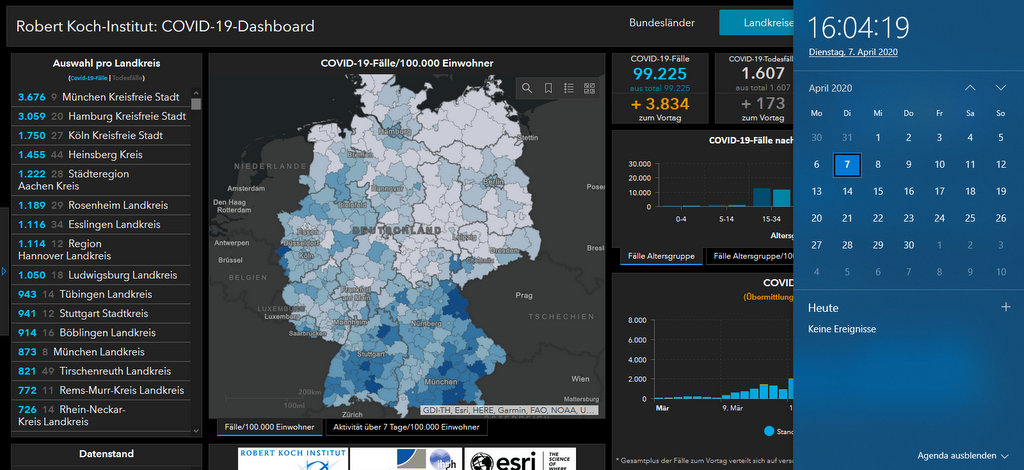The height and width of the screenshot is (470, 1024).
Task: Open the map search tool
Action: (x=527, y=88)
